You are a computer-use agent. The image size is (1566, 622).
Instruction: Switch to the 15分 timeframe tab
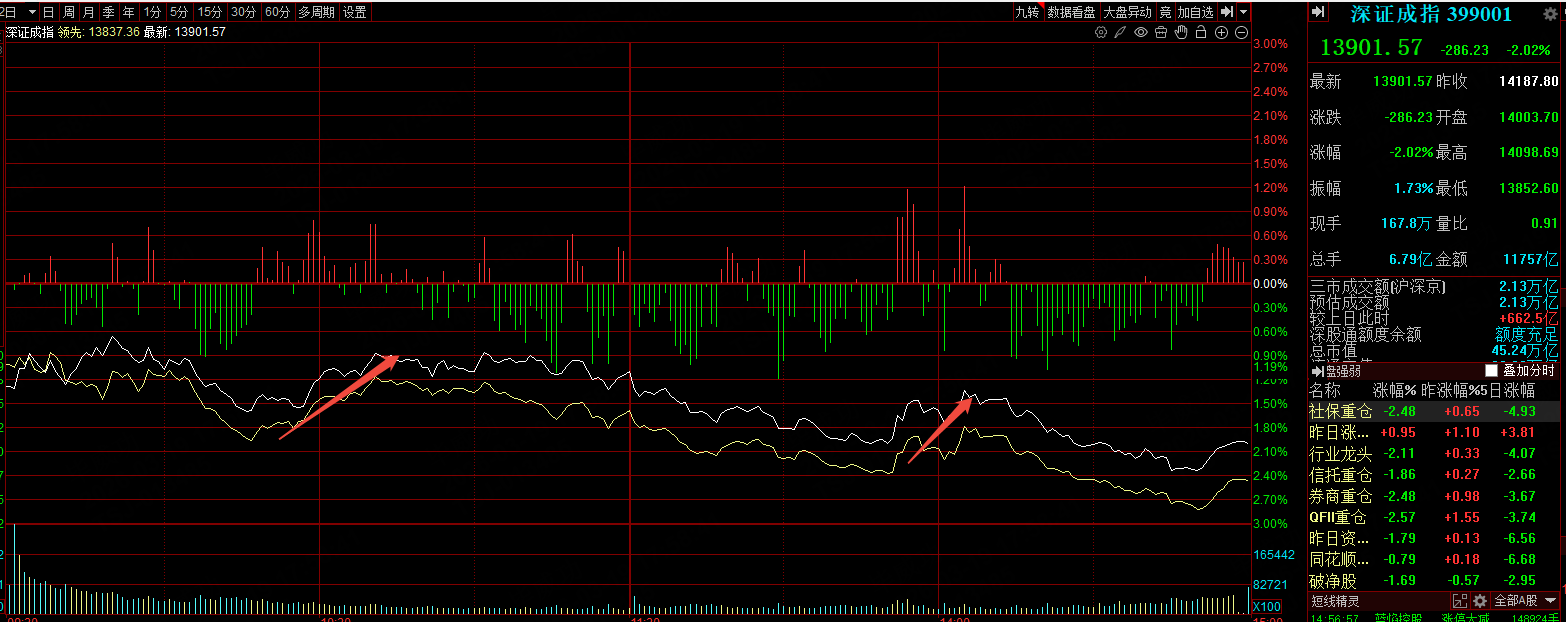209,12
